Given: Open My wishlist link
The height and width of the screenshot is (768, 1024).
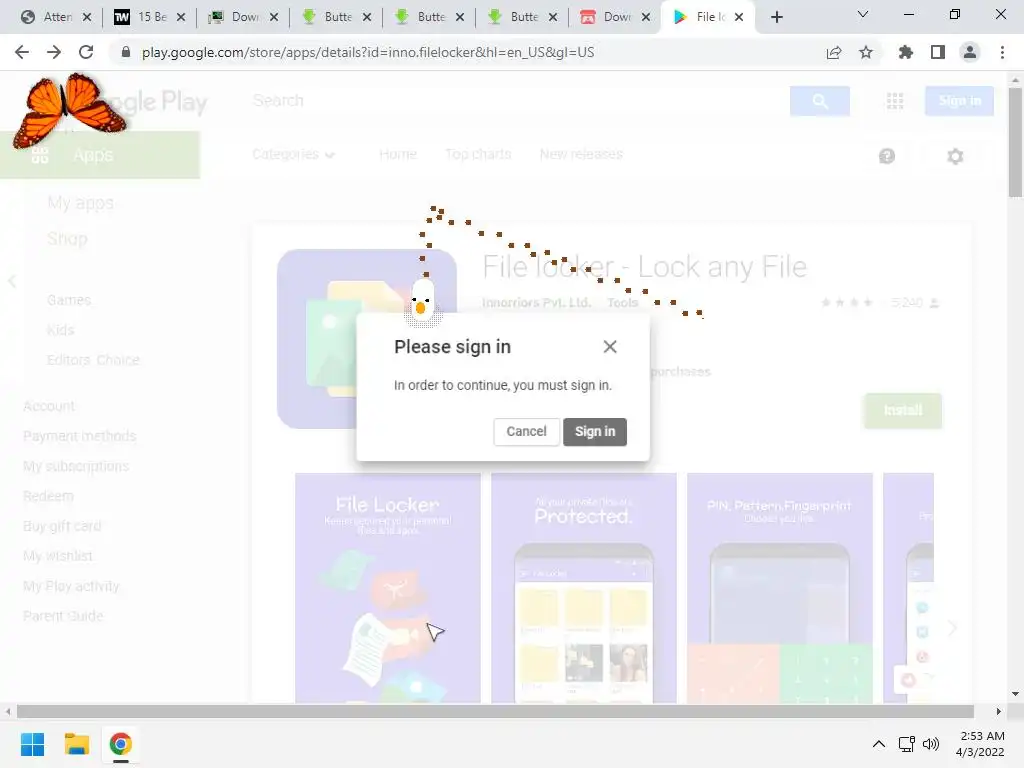Looking at the screenshot, I should 57,556.
